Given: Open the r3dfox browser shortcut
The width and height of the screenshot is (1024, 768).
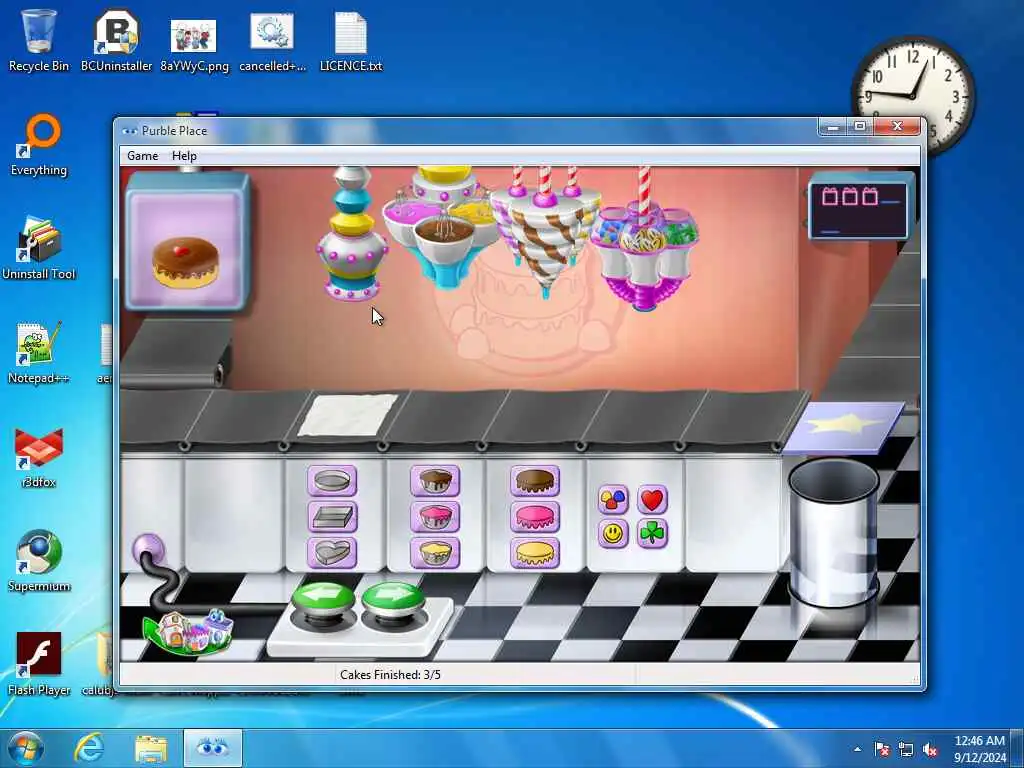Looking at the screenshot, I should (39, 457).
